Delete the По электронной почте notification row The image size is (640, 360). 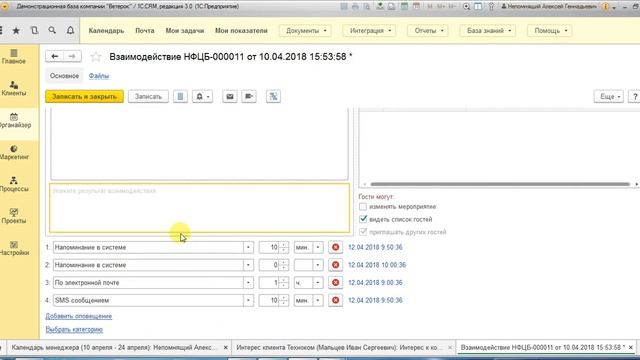[336, 282]
